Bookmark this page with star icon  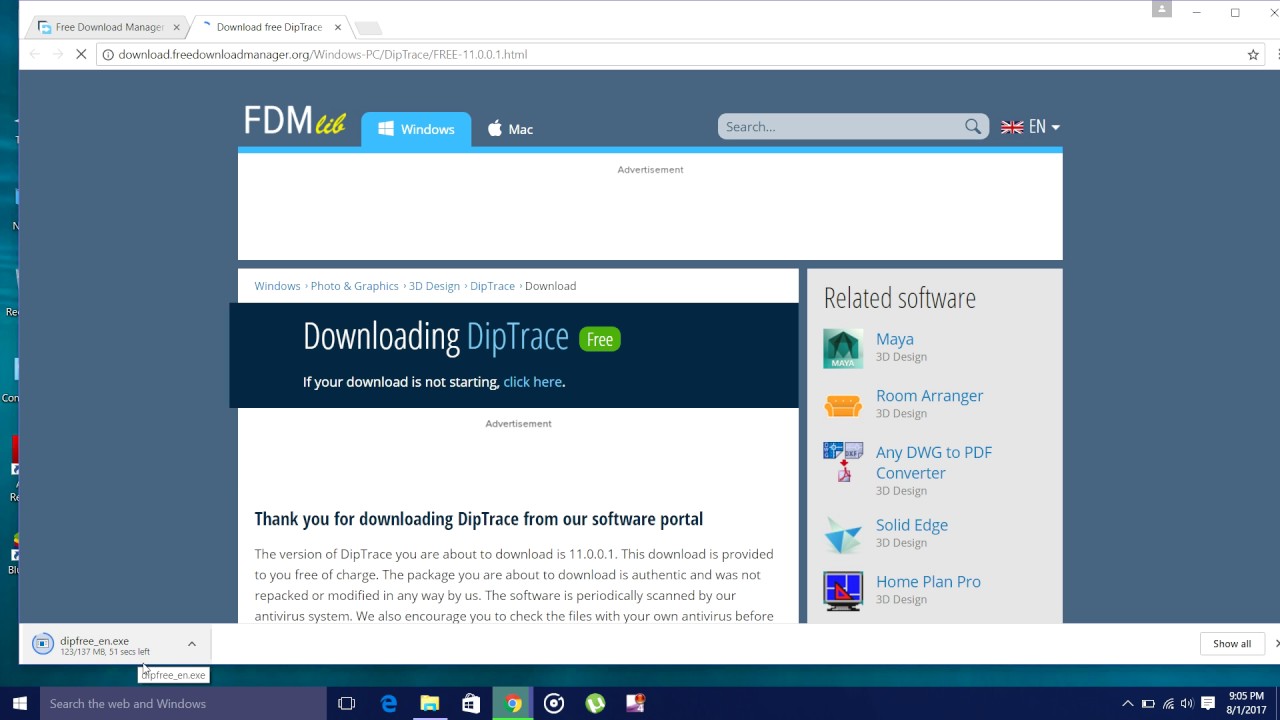coord(1253,55)
